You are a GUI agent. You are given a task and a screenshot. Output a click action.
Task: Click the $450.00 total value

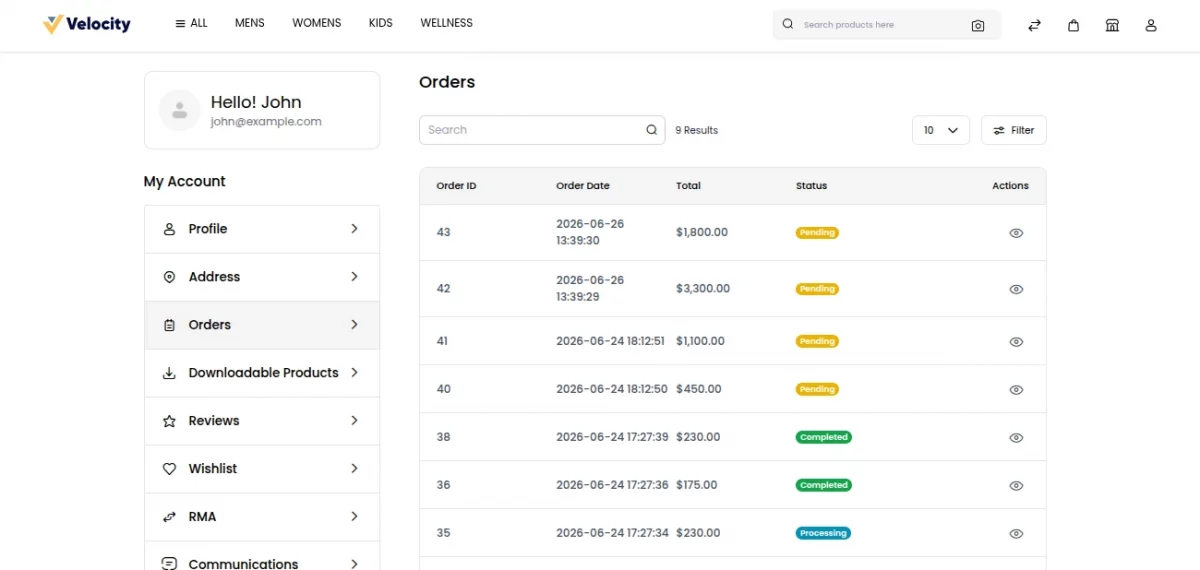click(x=698, y=389)
